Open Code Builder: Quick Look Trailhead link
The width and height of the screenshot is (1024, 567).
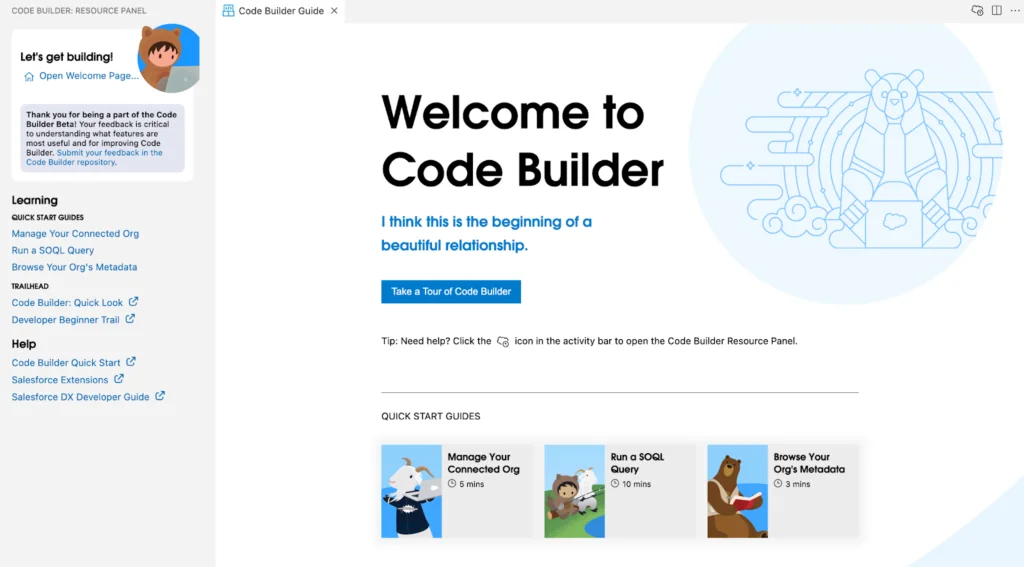coord(67,302)
